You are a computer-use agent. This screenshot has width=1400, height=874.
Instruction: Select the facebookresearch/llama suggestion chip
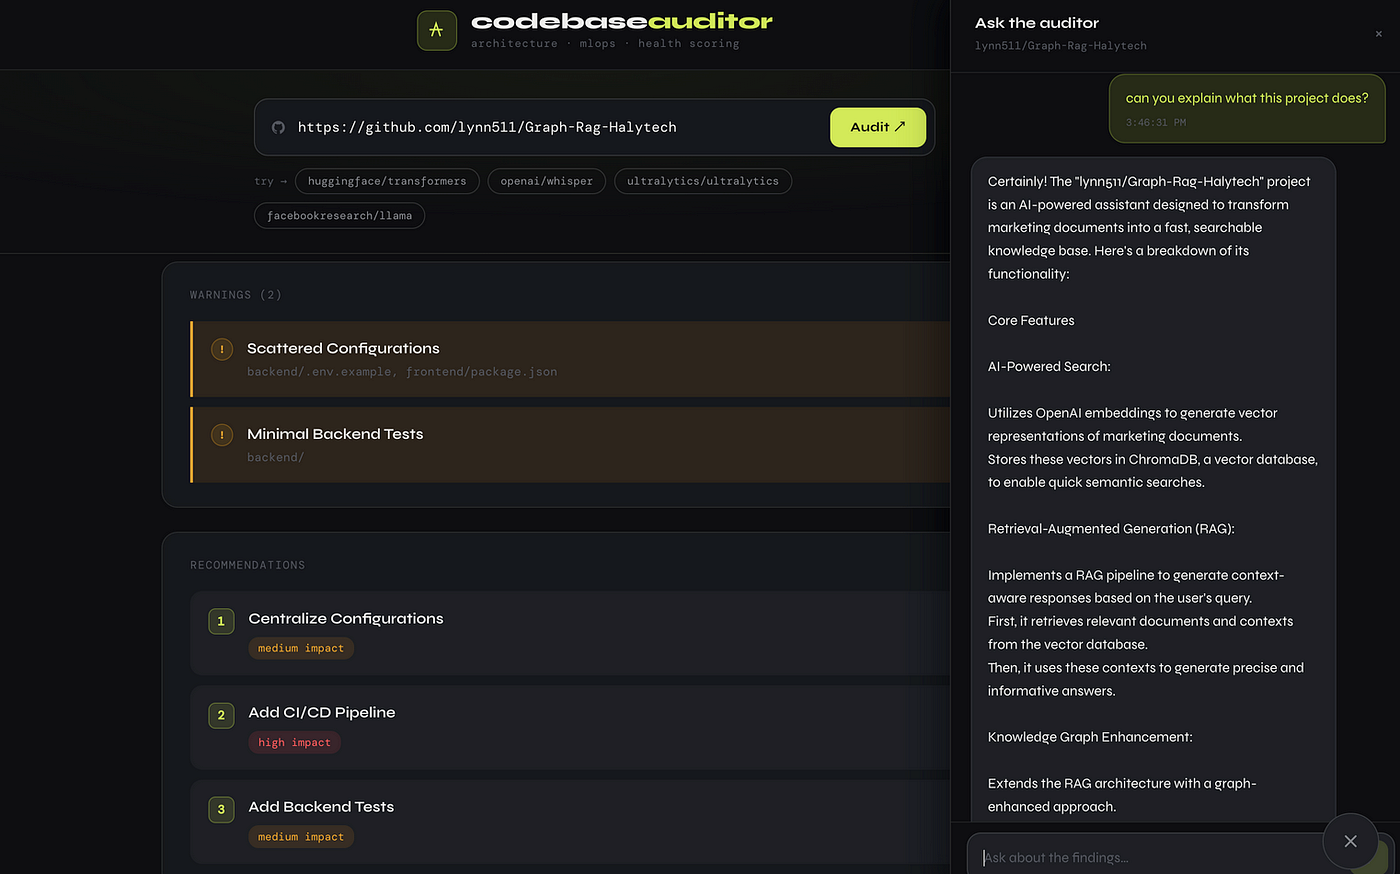[x=339, y=215]
